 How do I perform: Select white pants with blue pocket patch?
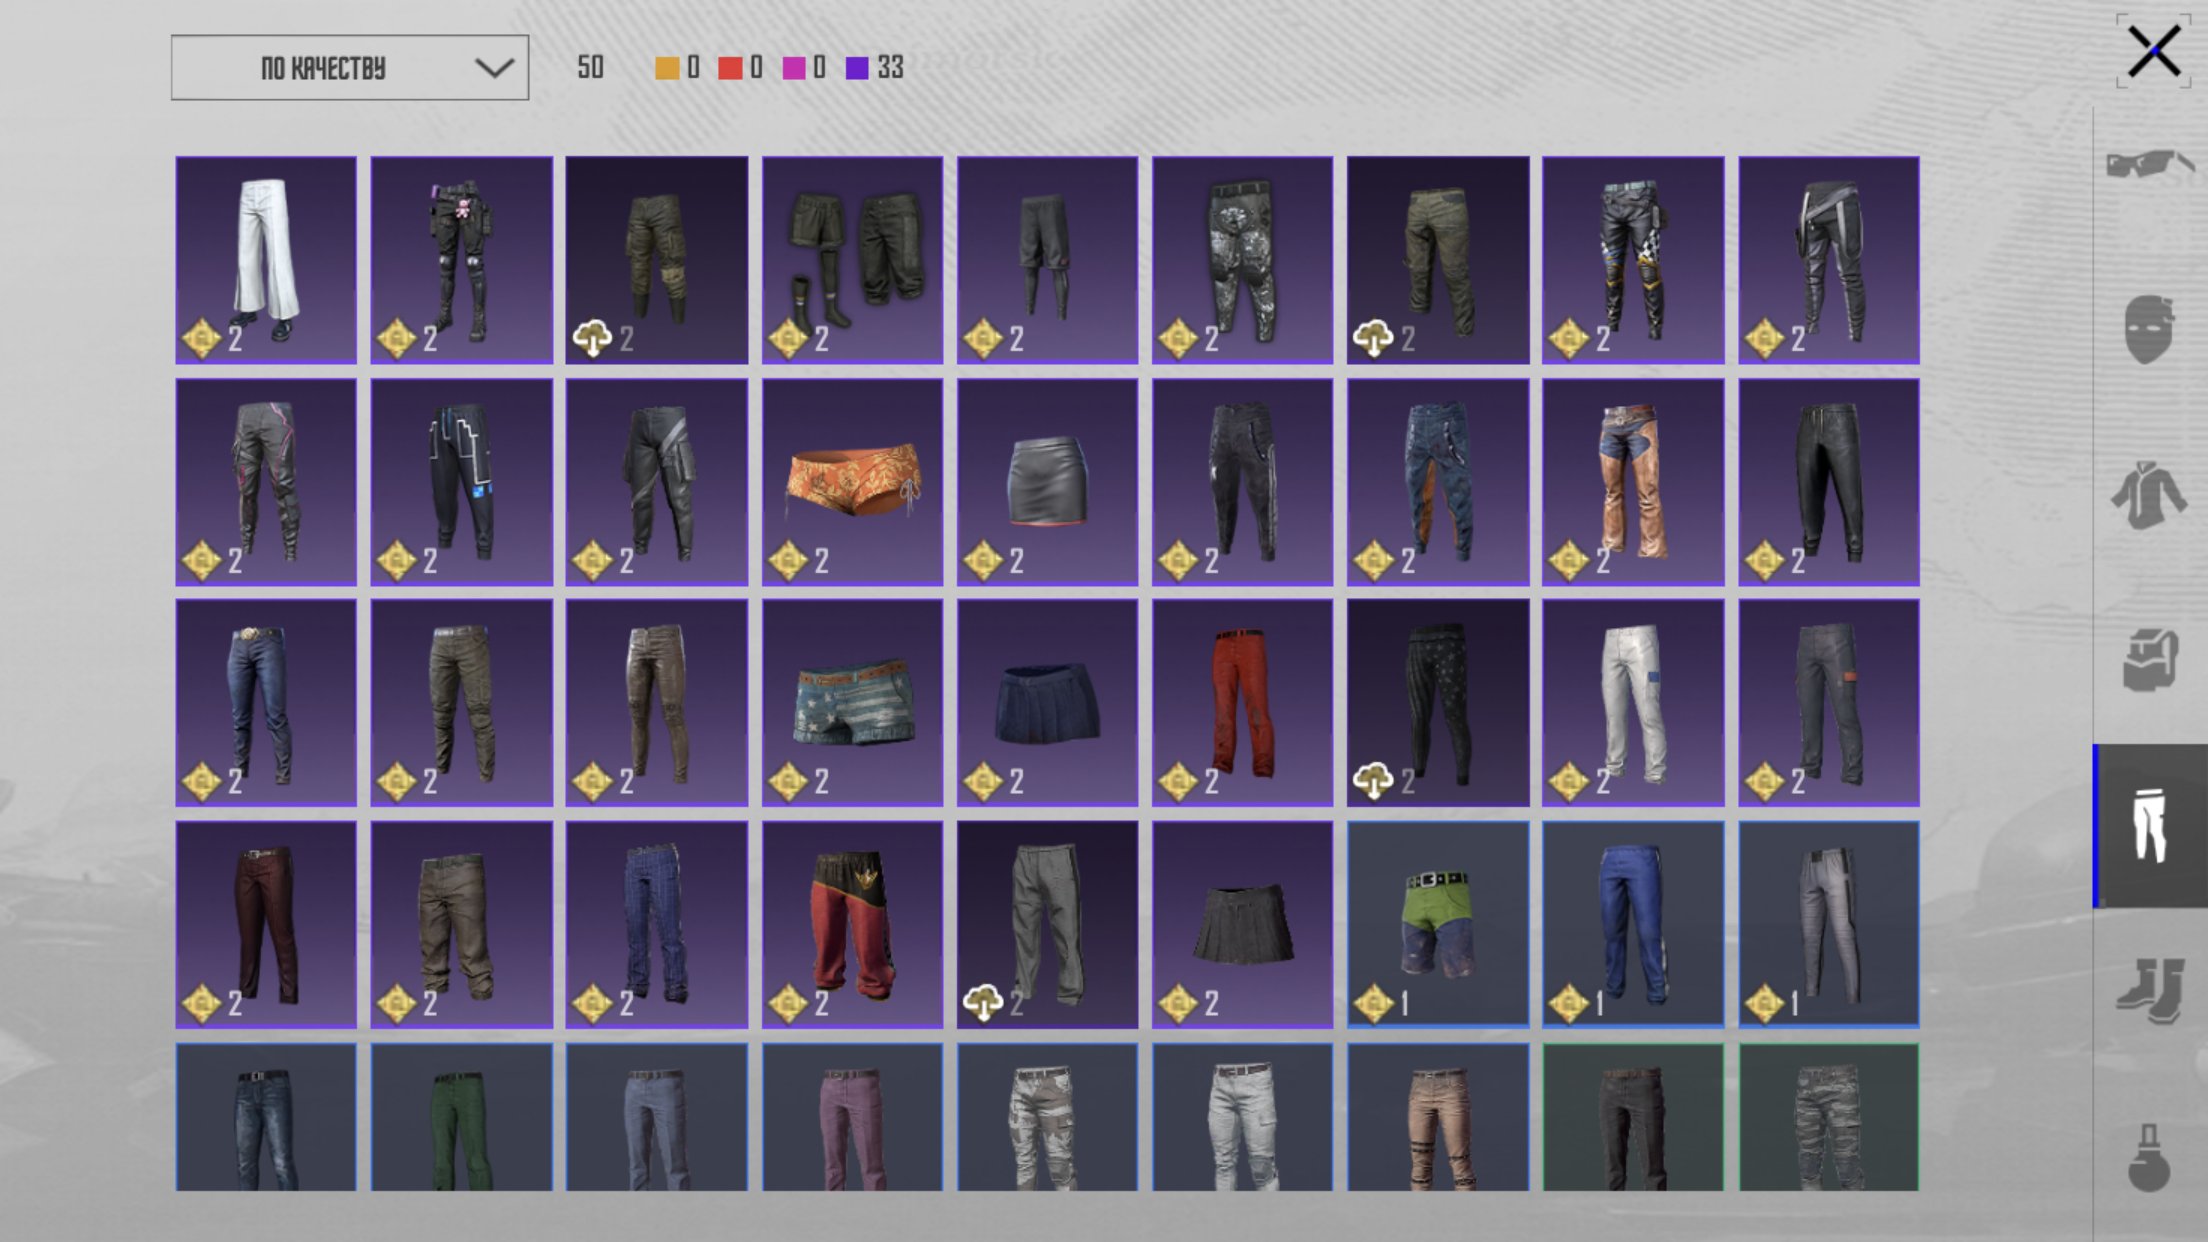click(1633, 703)
